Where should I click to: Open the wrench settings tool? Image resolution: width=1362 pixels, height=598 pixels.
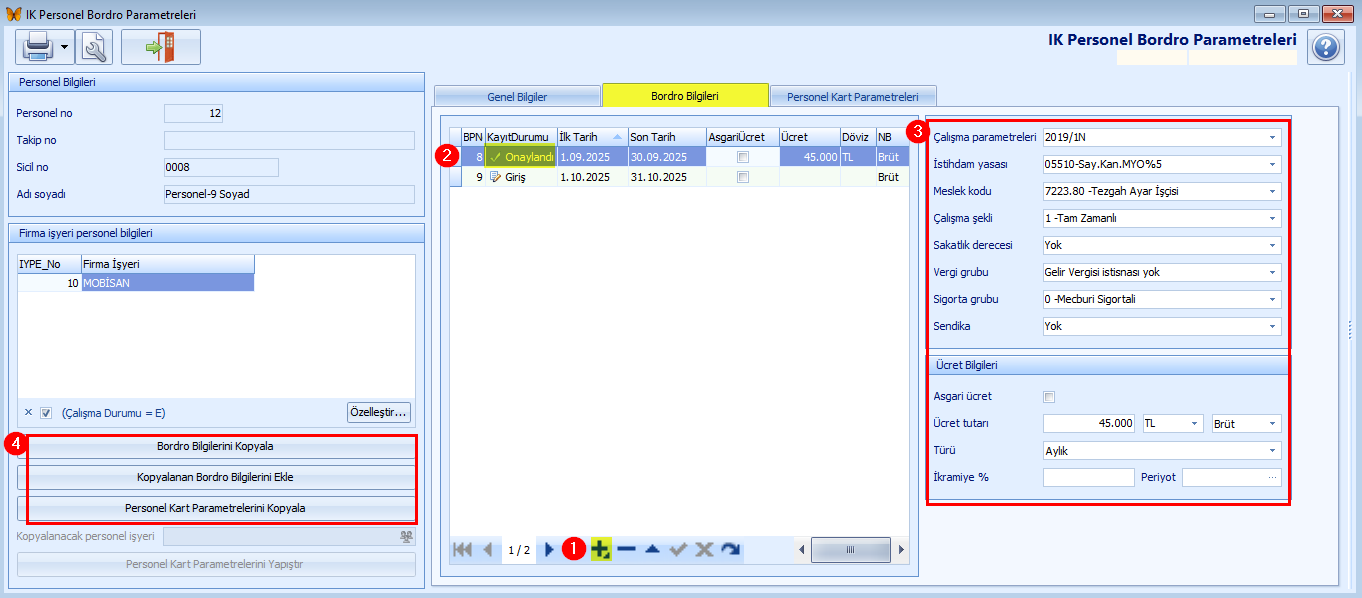click(x=94, y=47)
